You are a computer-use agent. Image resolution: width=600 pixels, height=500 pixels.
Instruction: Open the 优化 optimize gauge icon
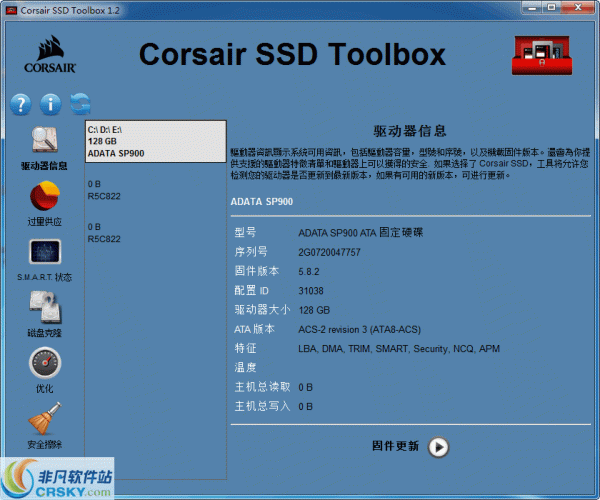click(x=44, y=362)
